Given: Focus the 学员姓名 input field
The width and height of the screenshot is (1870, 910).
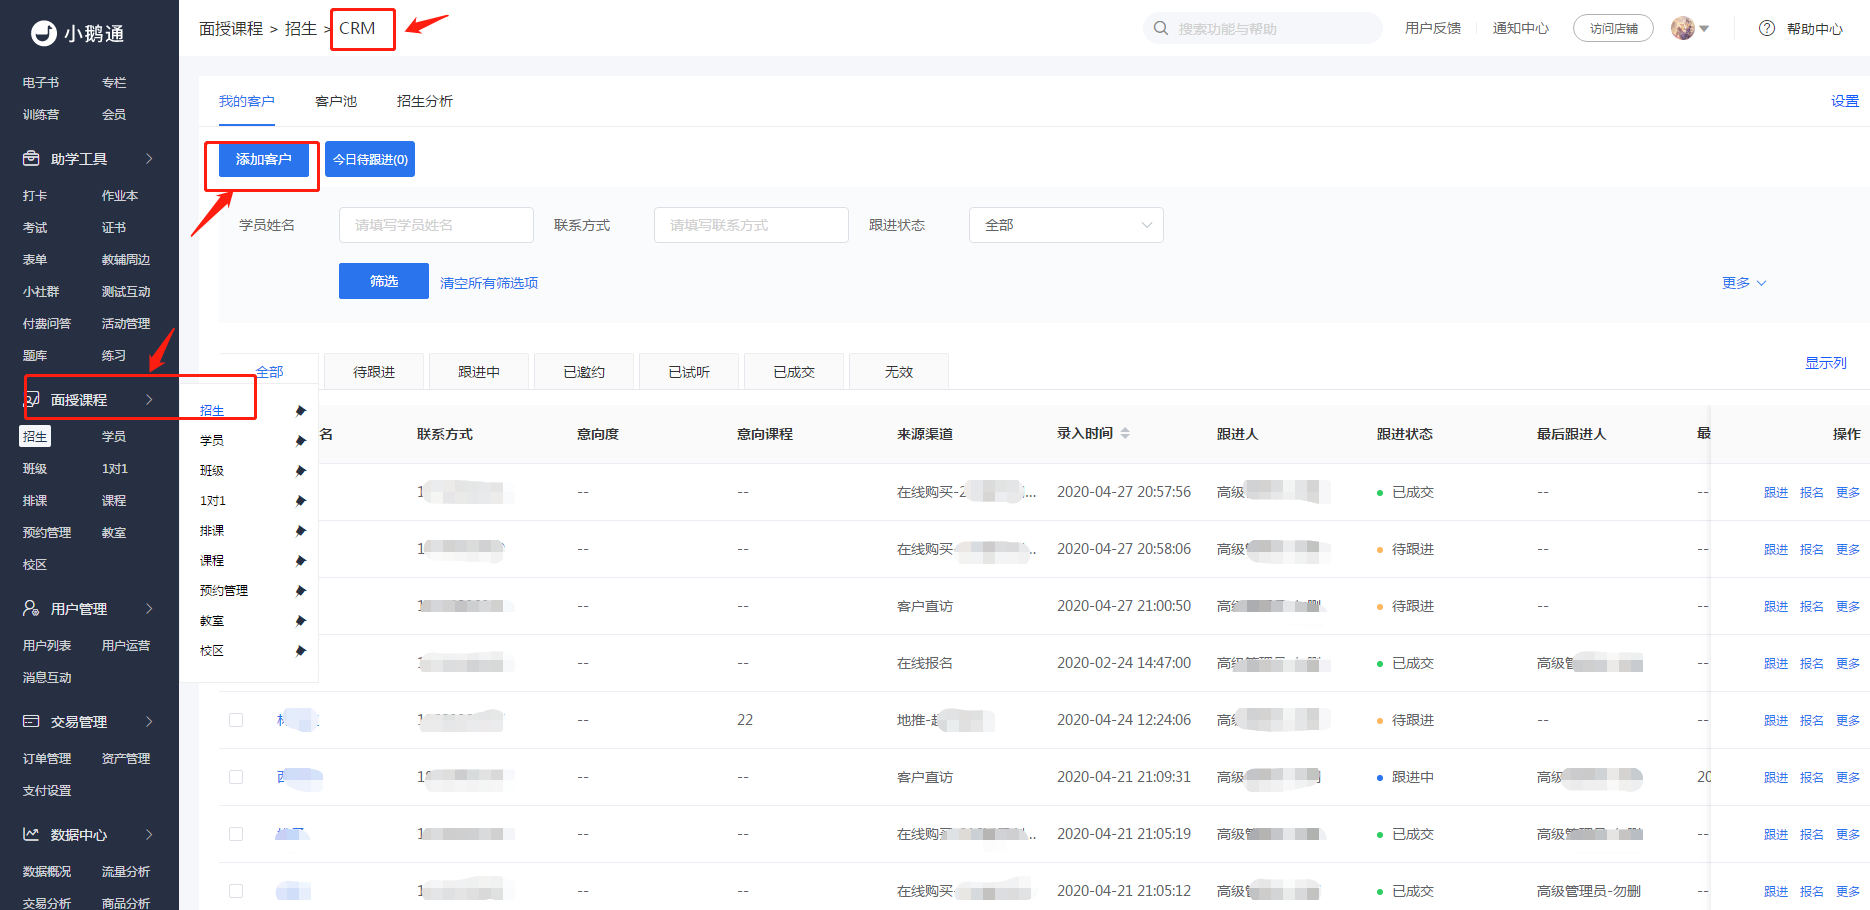Looking at the screenshot, I should [x=436, y=225].
